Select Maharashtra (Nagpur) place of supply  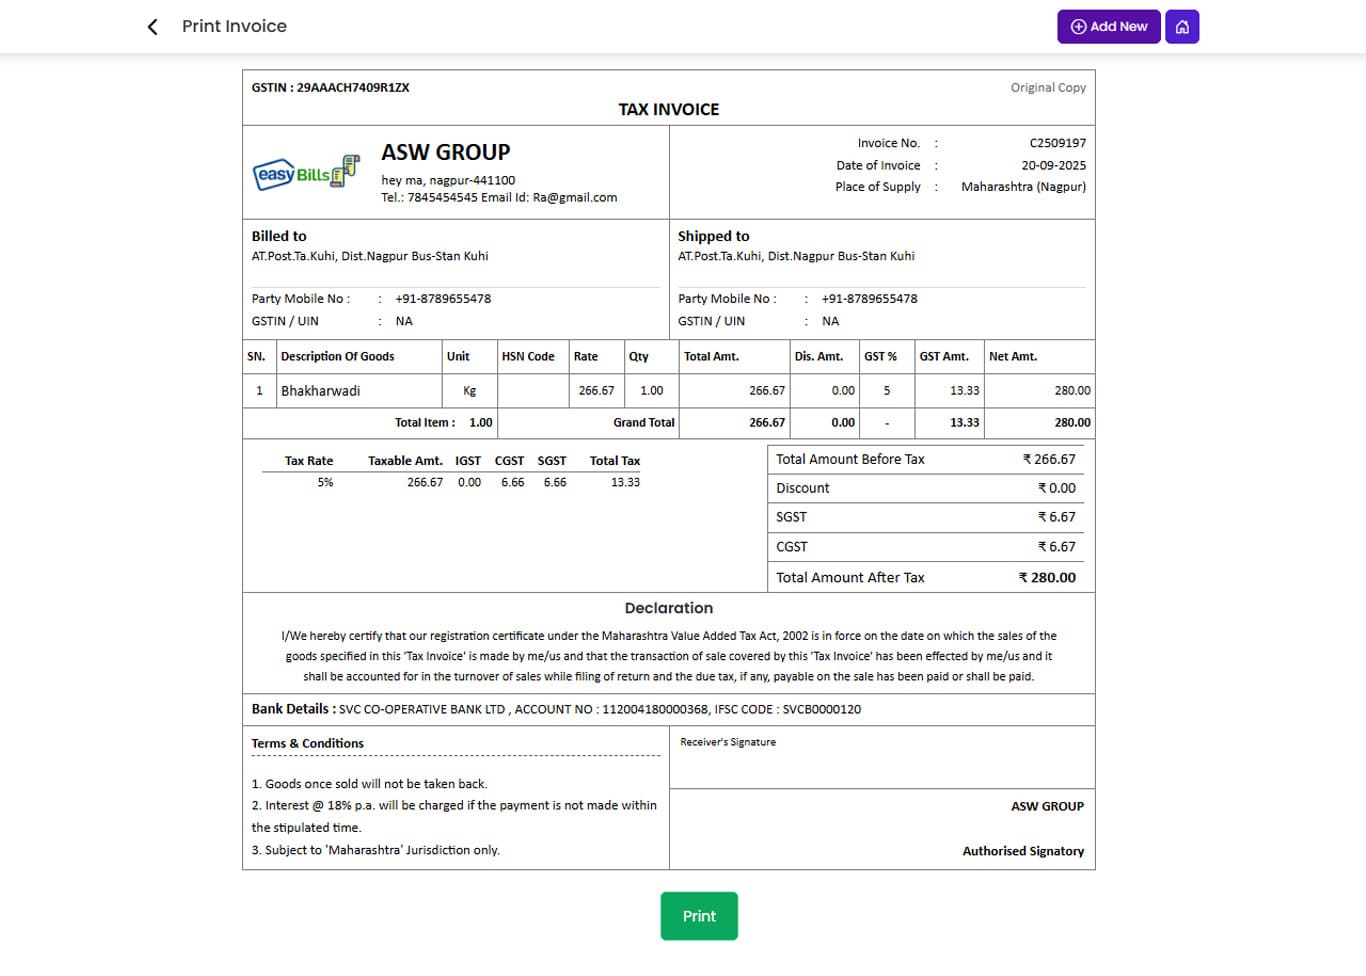tap(1023, 187)
